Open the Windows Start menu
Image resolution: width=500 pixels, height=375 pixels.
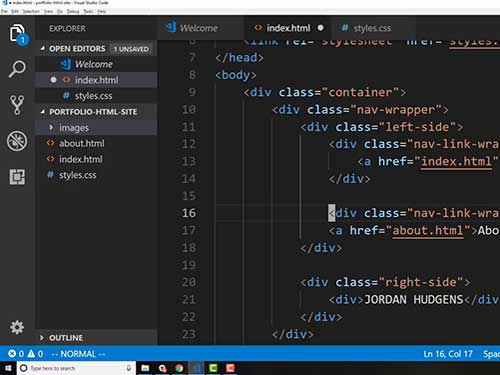[x=8, y=368]
